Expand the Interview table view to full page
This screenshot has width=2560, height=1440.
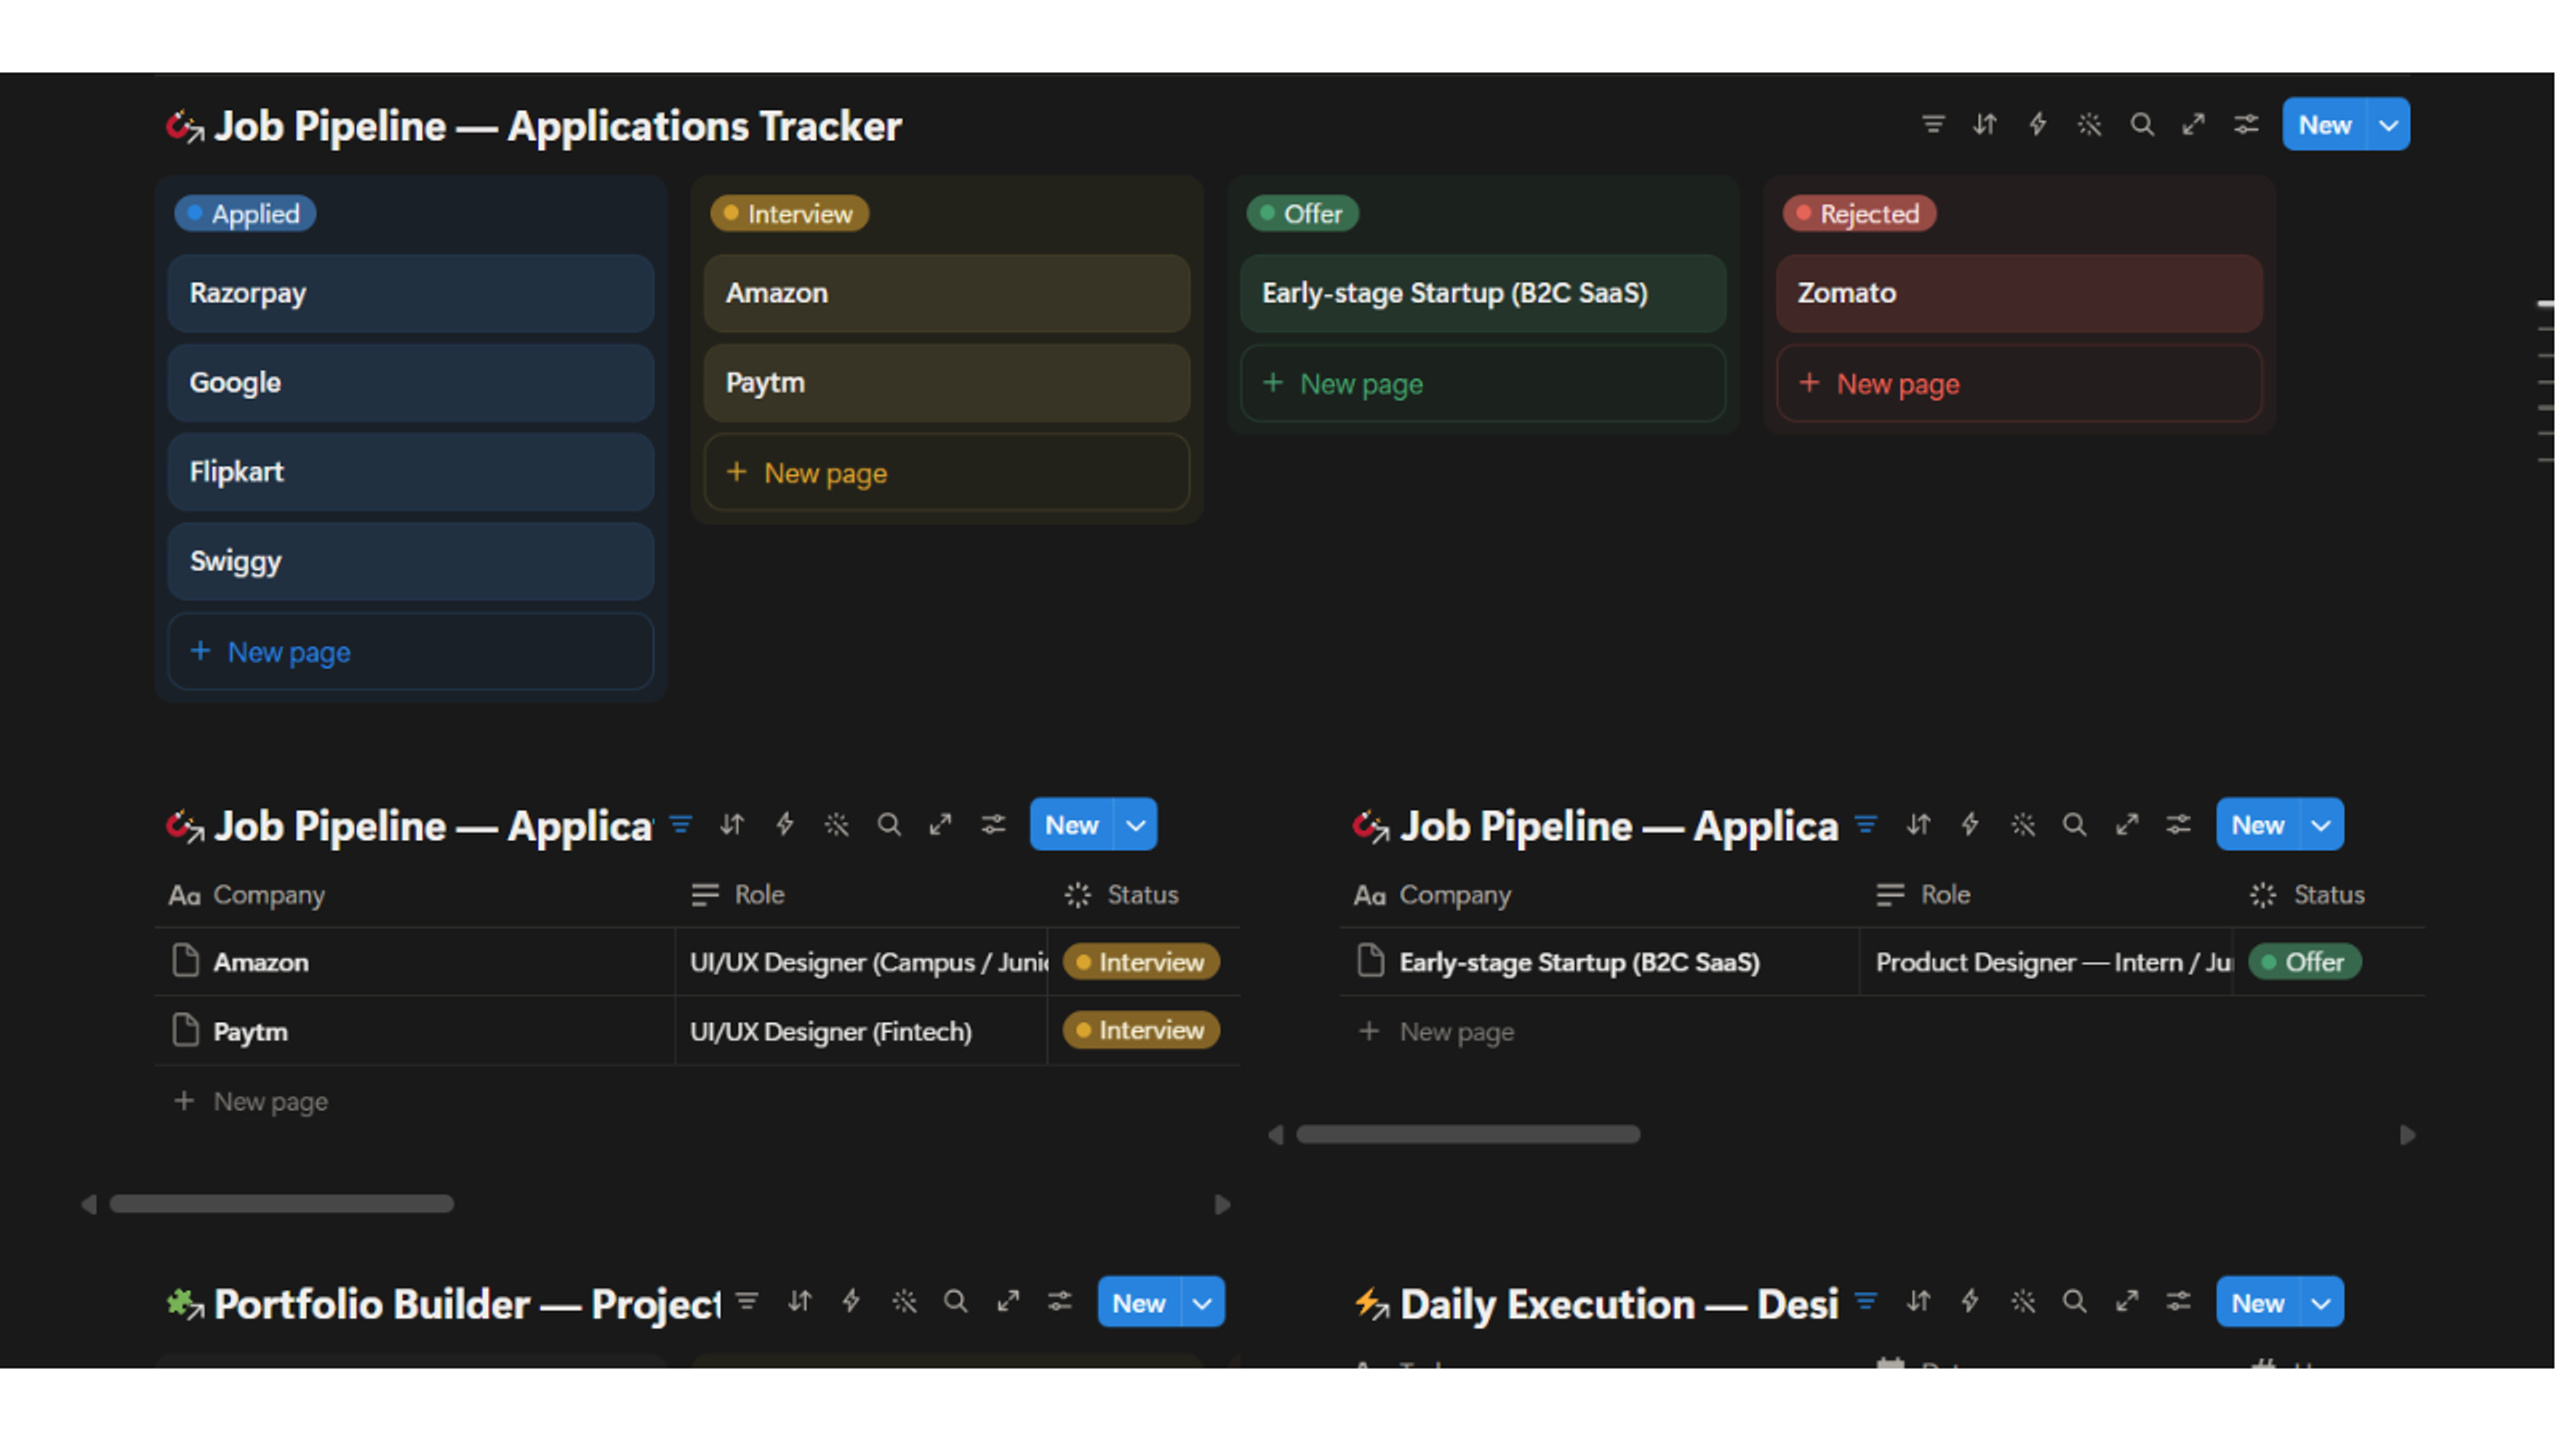tap(940, 825)
